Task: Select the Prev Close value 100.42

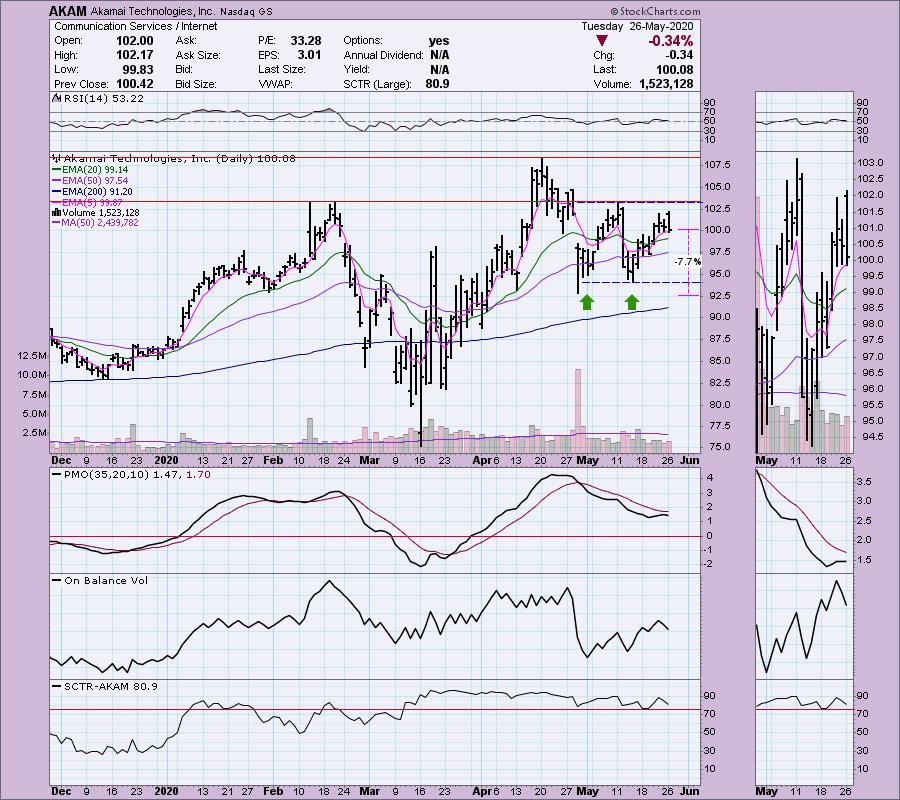Action: [134, 84]
